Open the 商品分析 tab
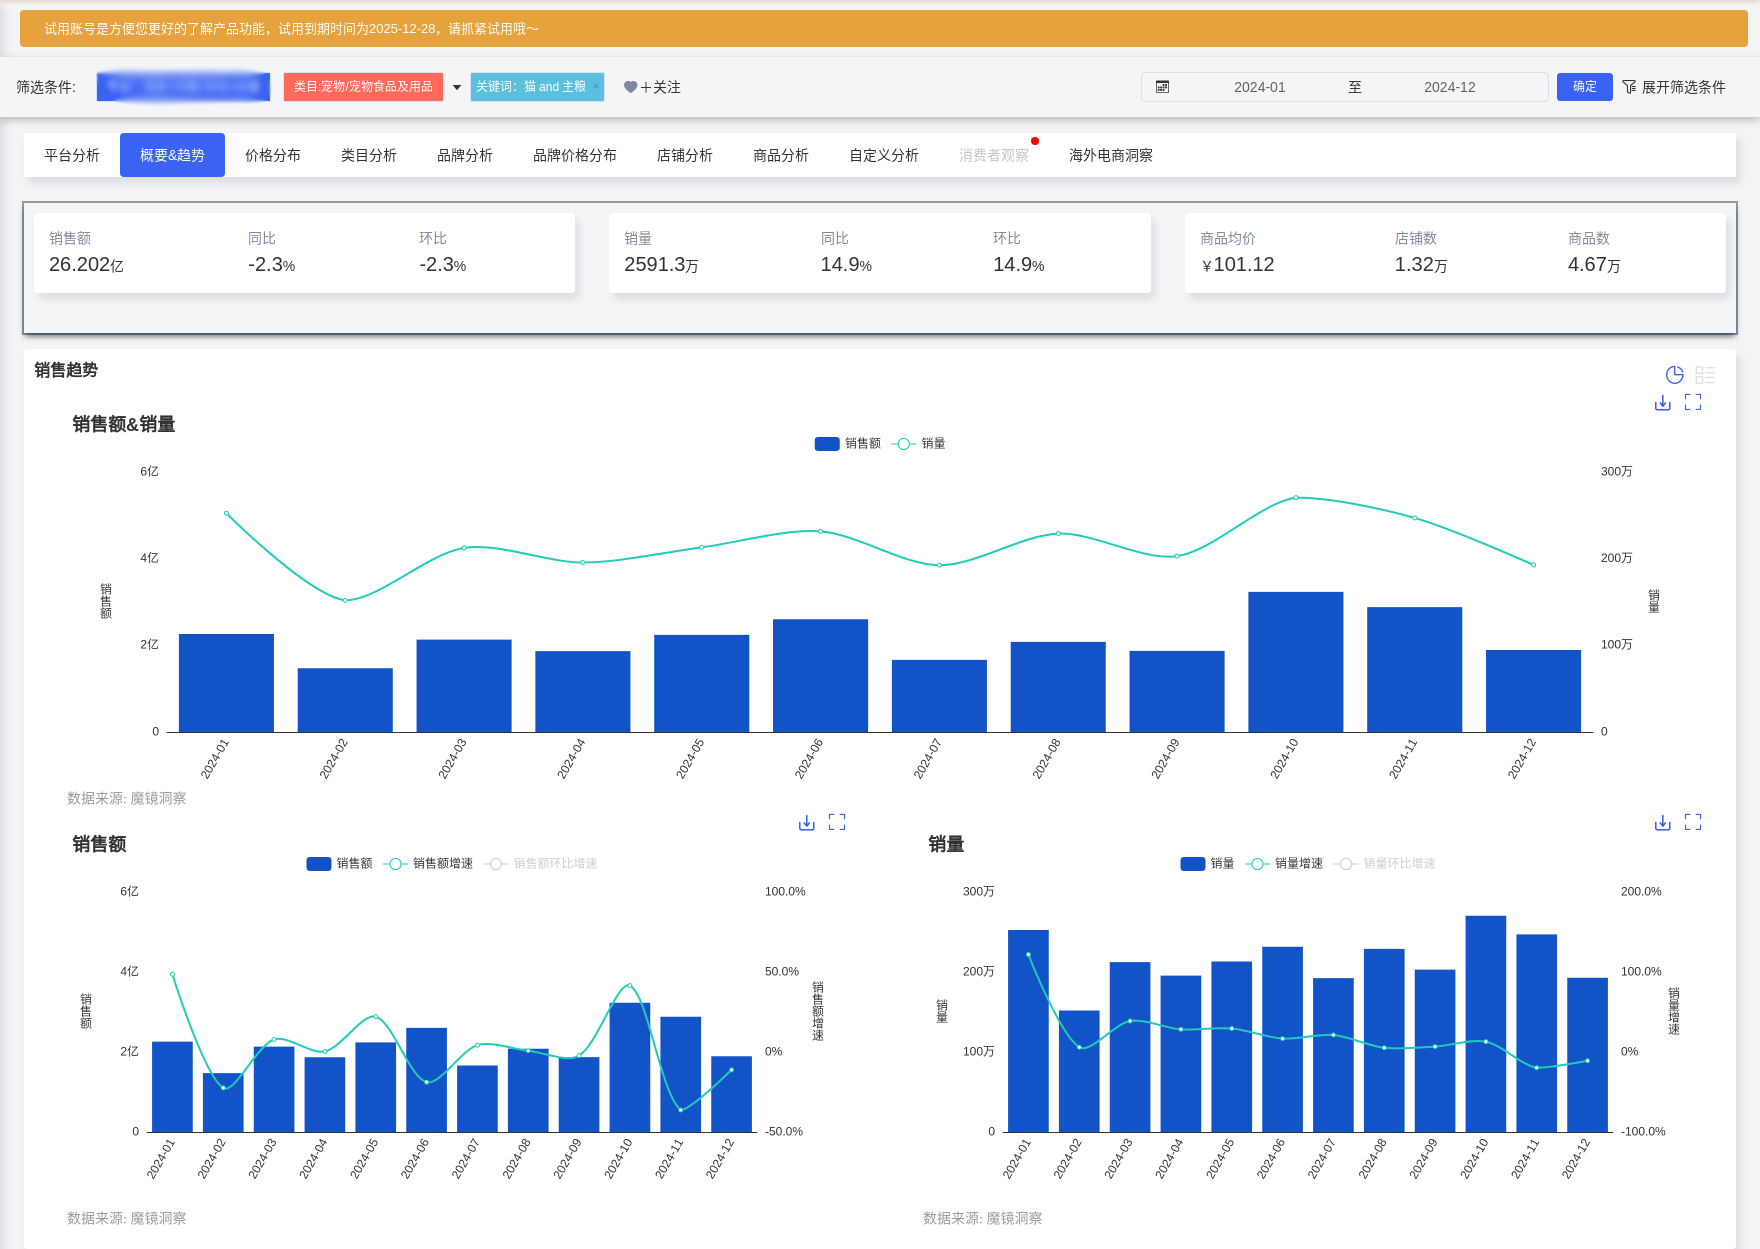 781,155
